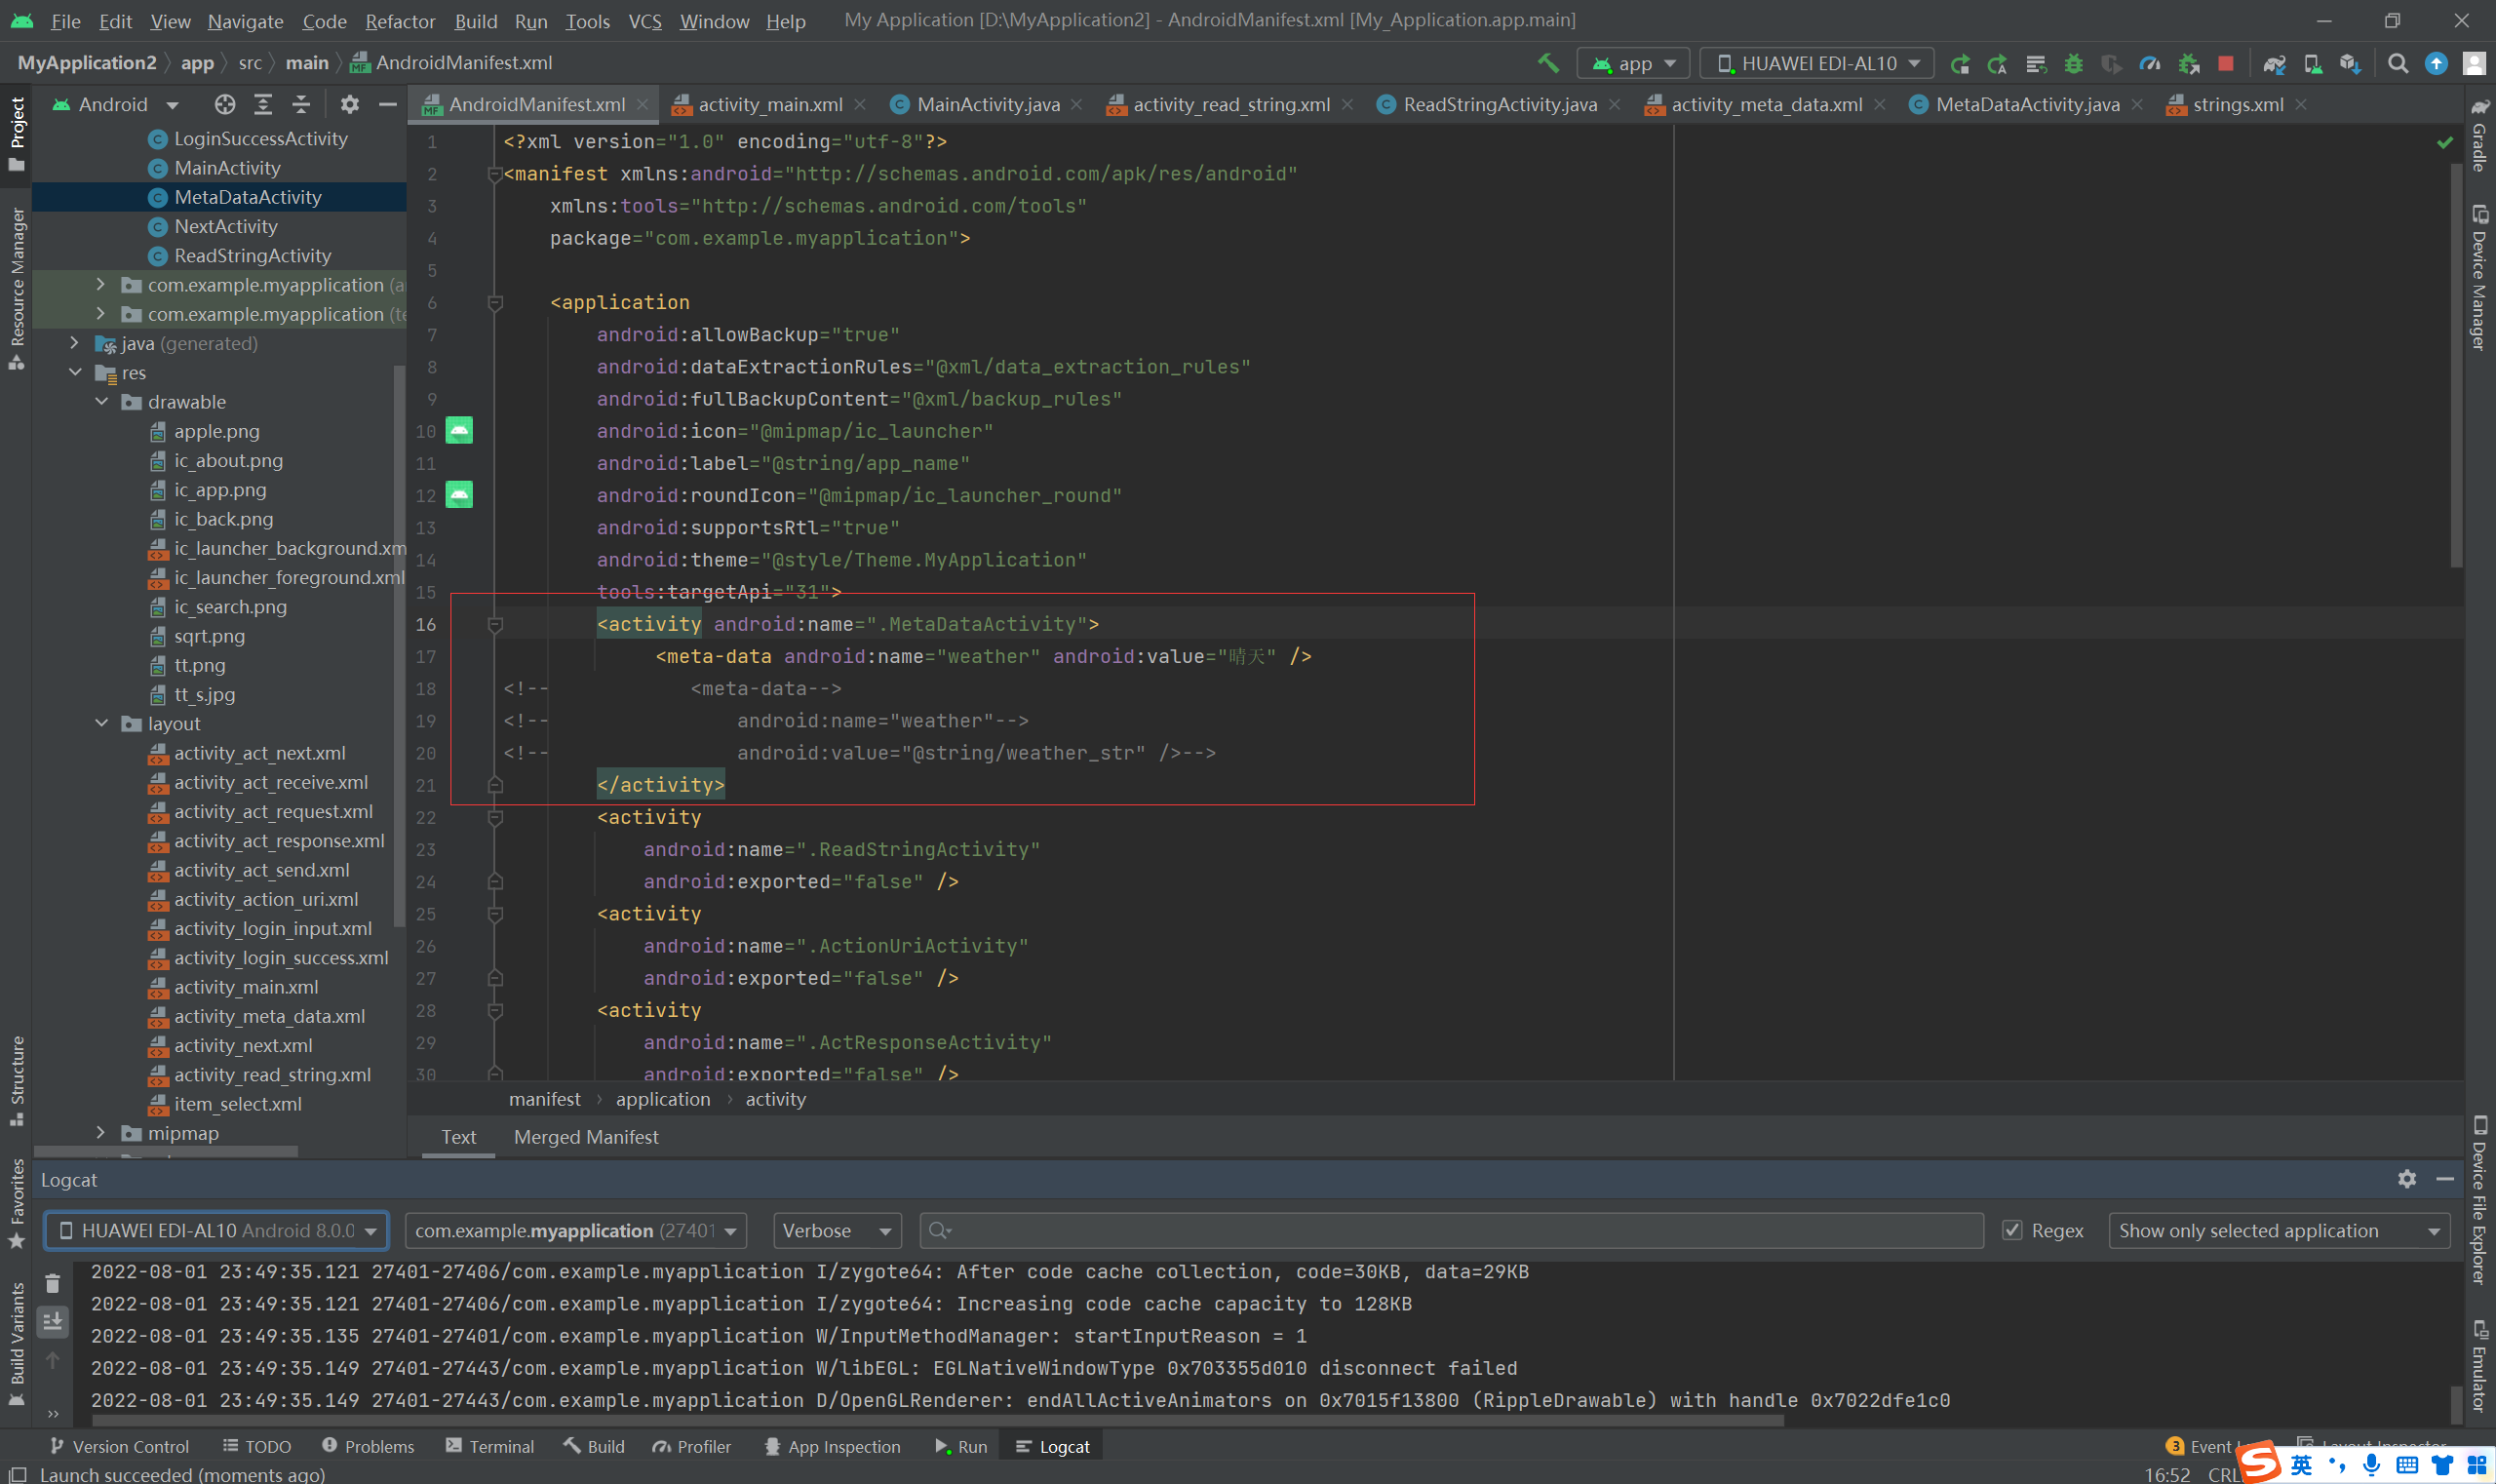Screen dimensions: 2496x1484
Task: Stop the running app
Action: (x=2225, y=64)
